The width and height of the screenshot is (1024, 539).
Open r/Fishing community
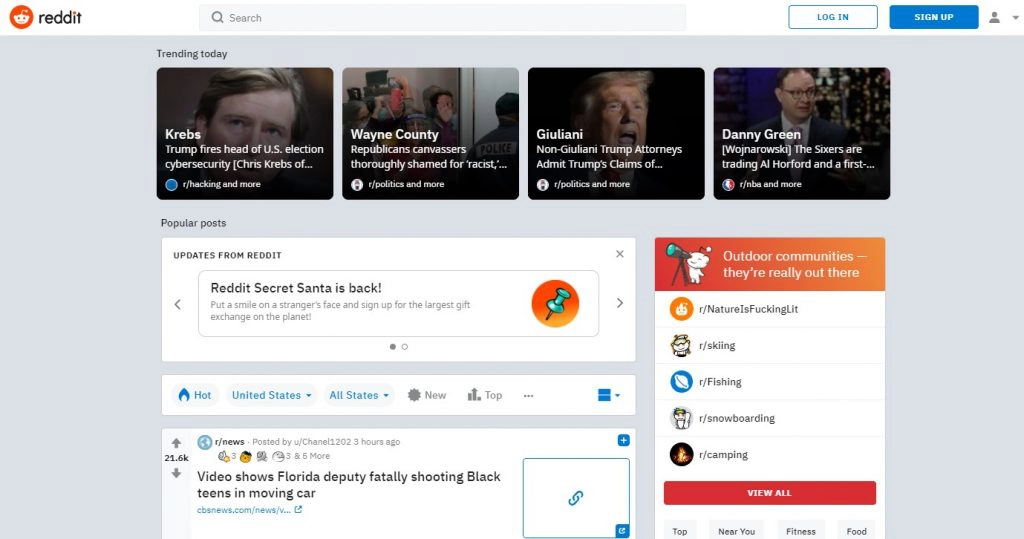[720, 382]
